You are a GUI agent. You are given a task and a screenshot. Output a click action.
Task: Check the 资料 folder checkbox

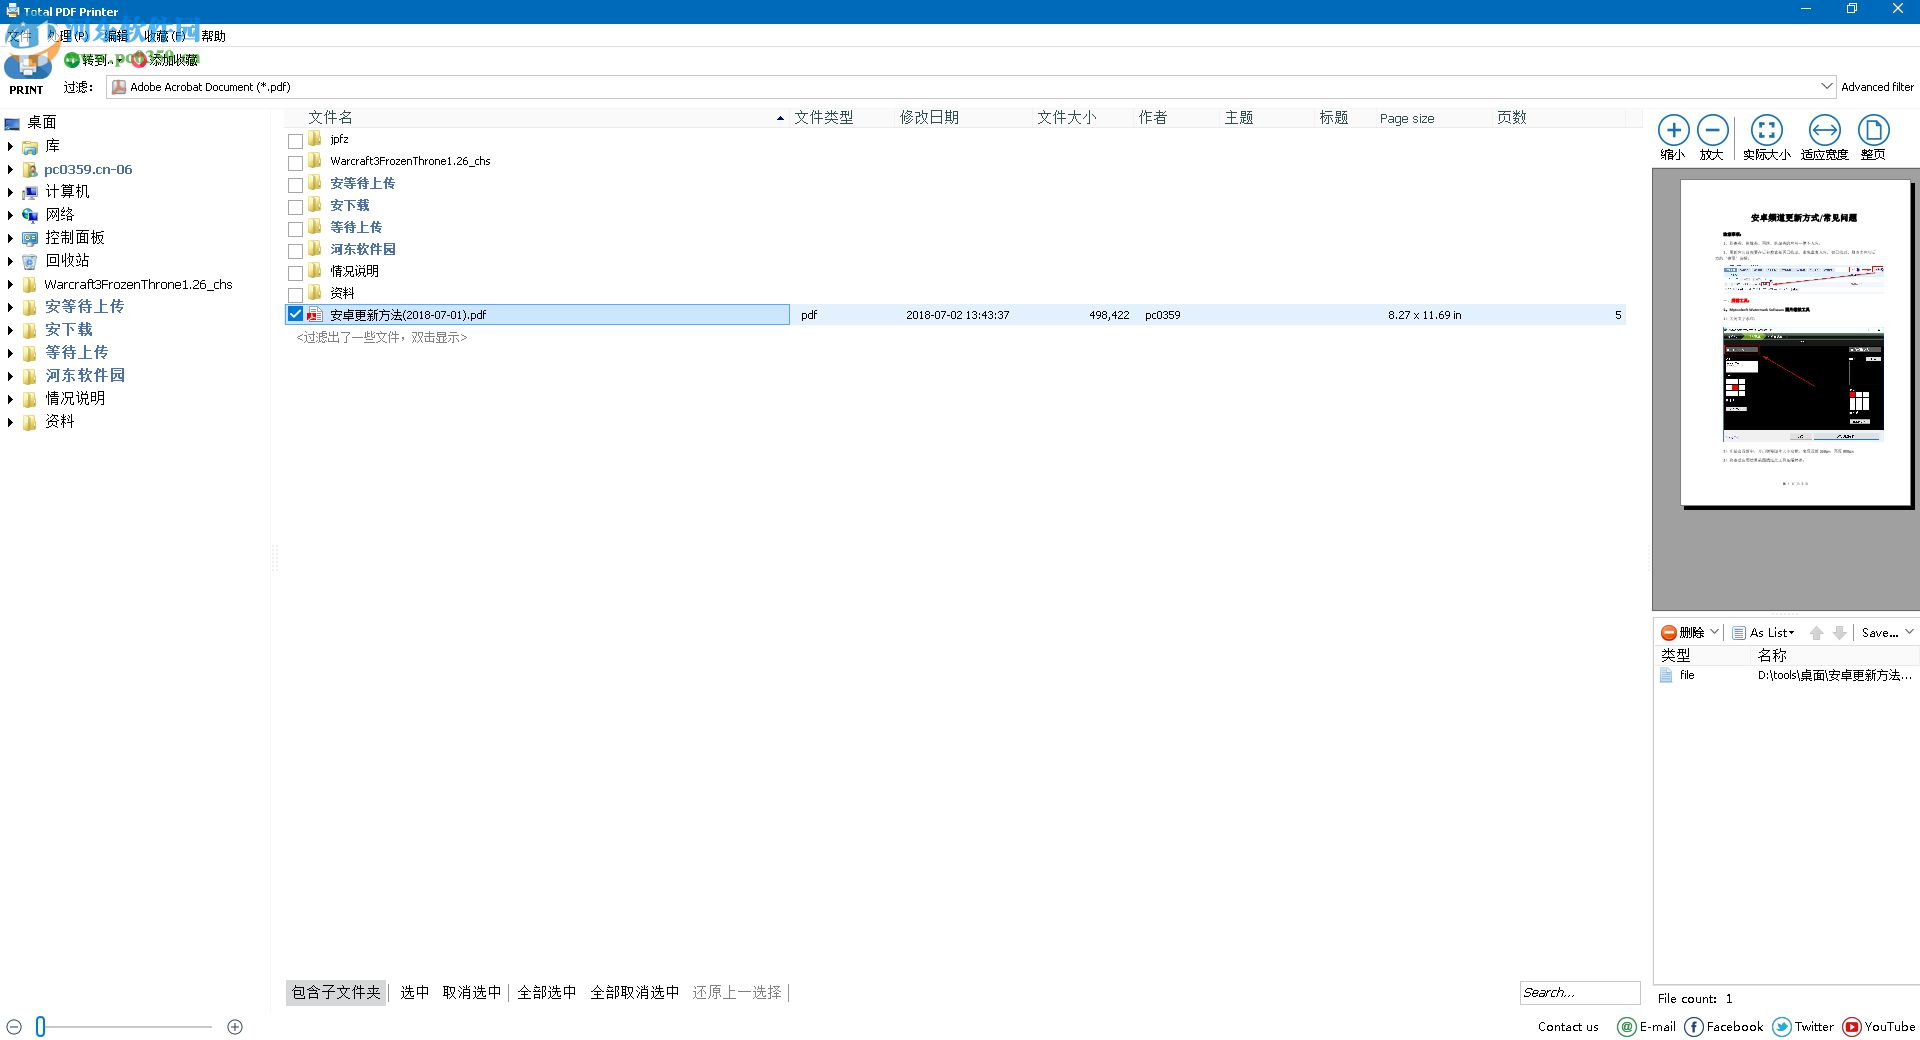pyautogui.click(x=295, y=293)
